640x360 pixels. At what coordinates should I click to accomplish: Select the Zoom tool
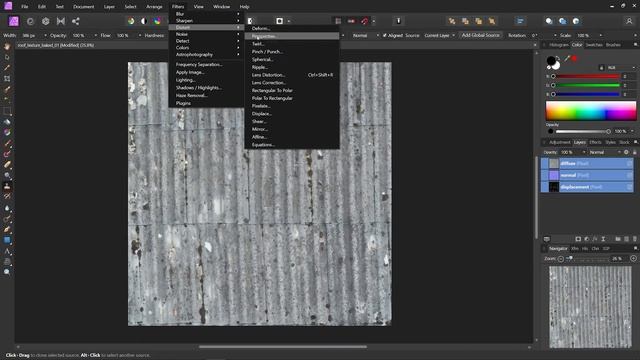coord(7,272)
